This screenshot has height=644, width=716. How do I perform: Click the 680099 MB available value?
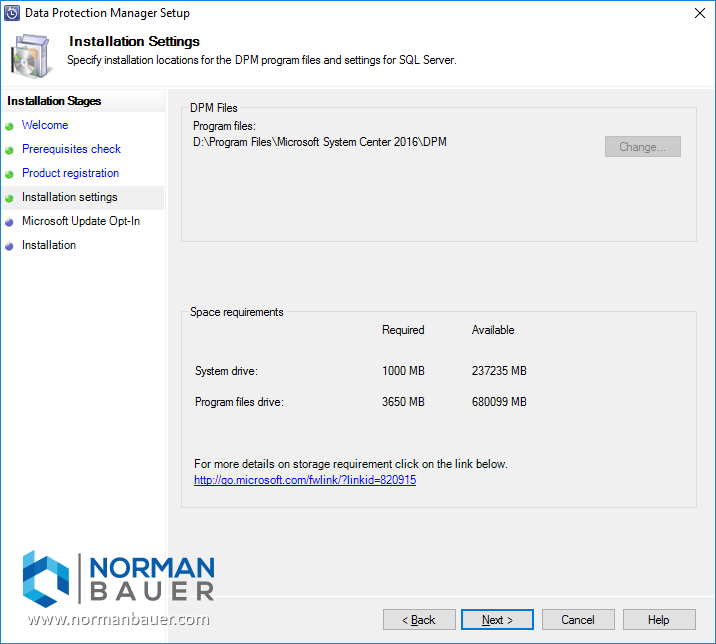(499, 402)
